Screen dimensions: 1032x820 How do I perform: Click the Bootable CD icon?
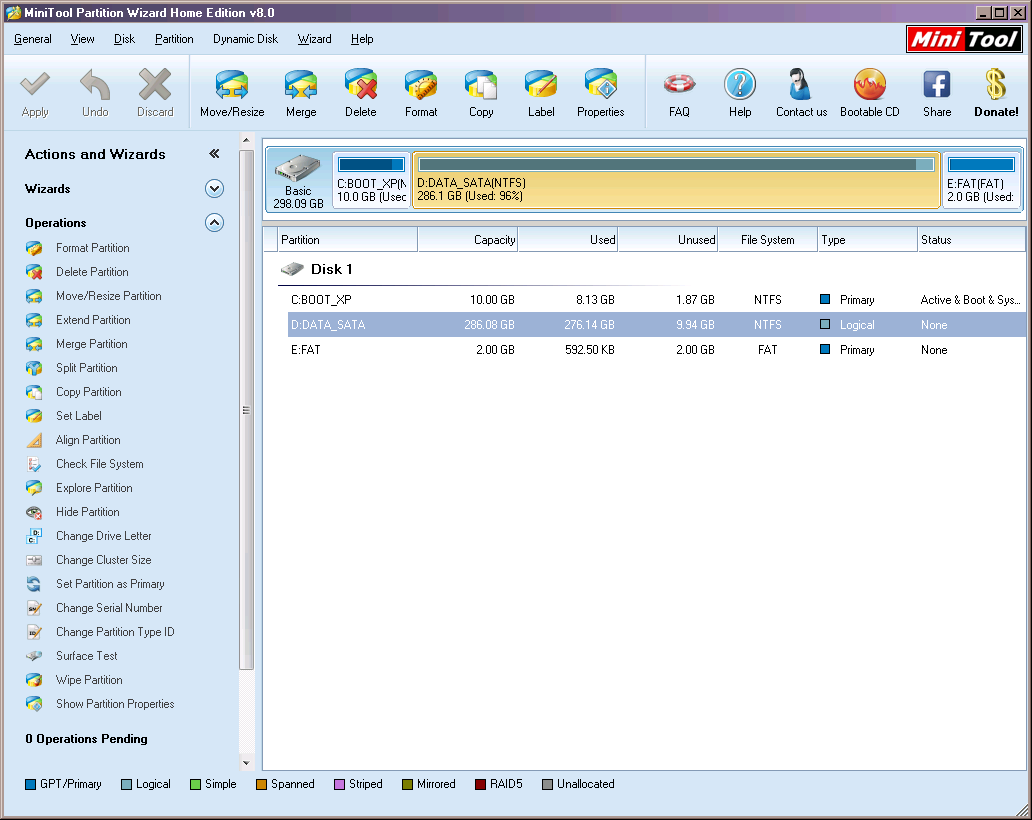point(869,85)
